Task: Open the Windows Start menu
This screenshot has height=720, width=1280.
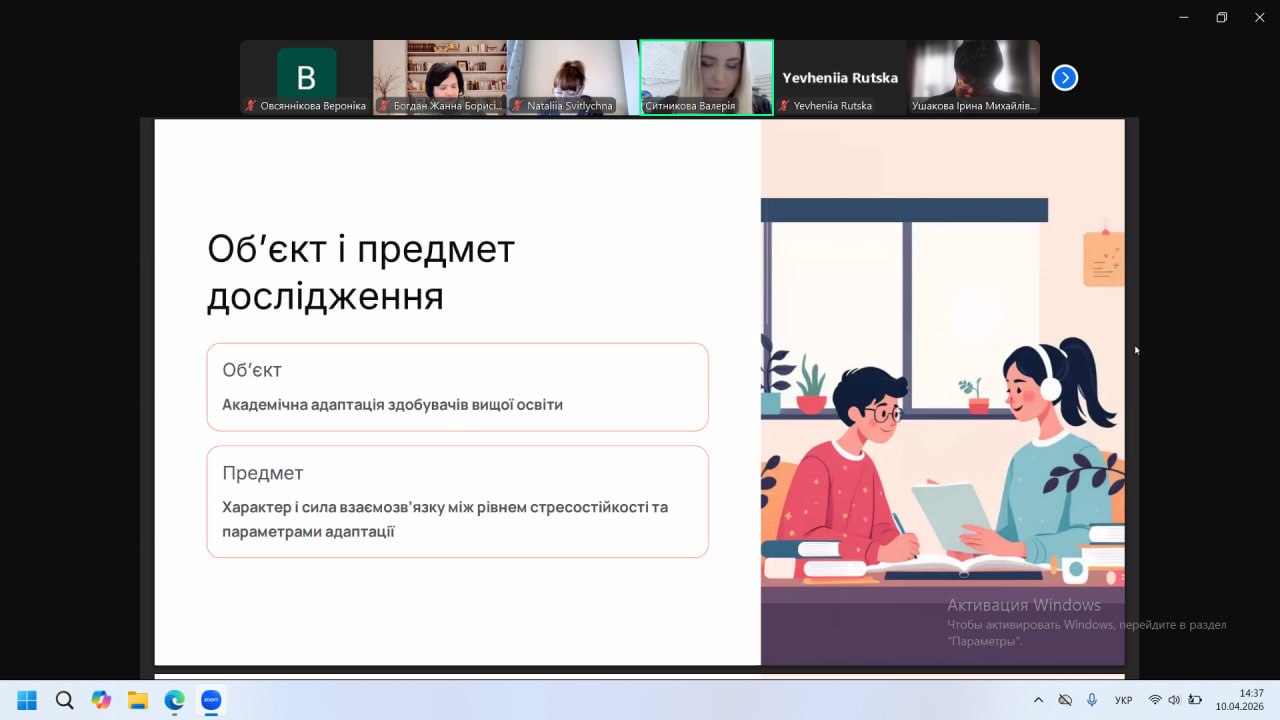Action: tap(27, 700)
